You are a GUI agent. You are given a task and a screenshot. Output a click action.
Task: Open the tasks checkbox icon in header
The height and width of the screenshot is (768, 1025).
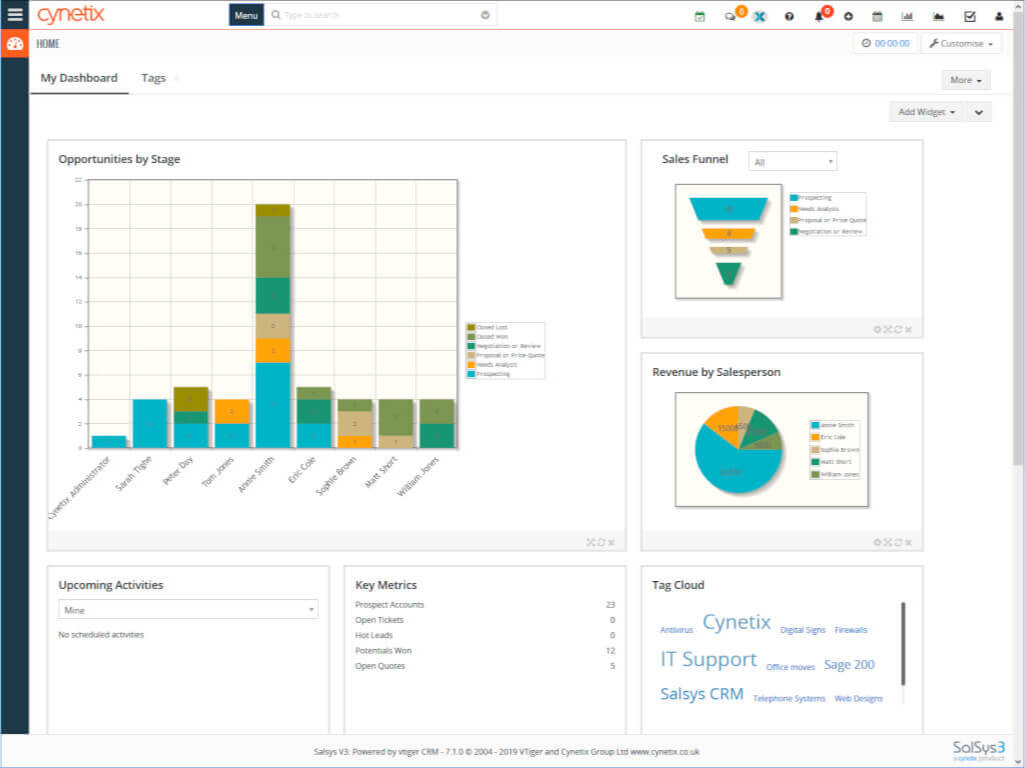[x=969, y=16]
